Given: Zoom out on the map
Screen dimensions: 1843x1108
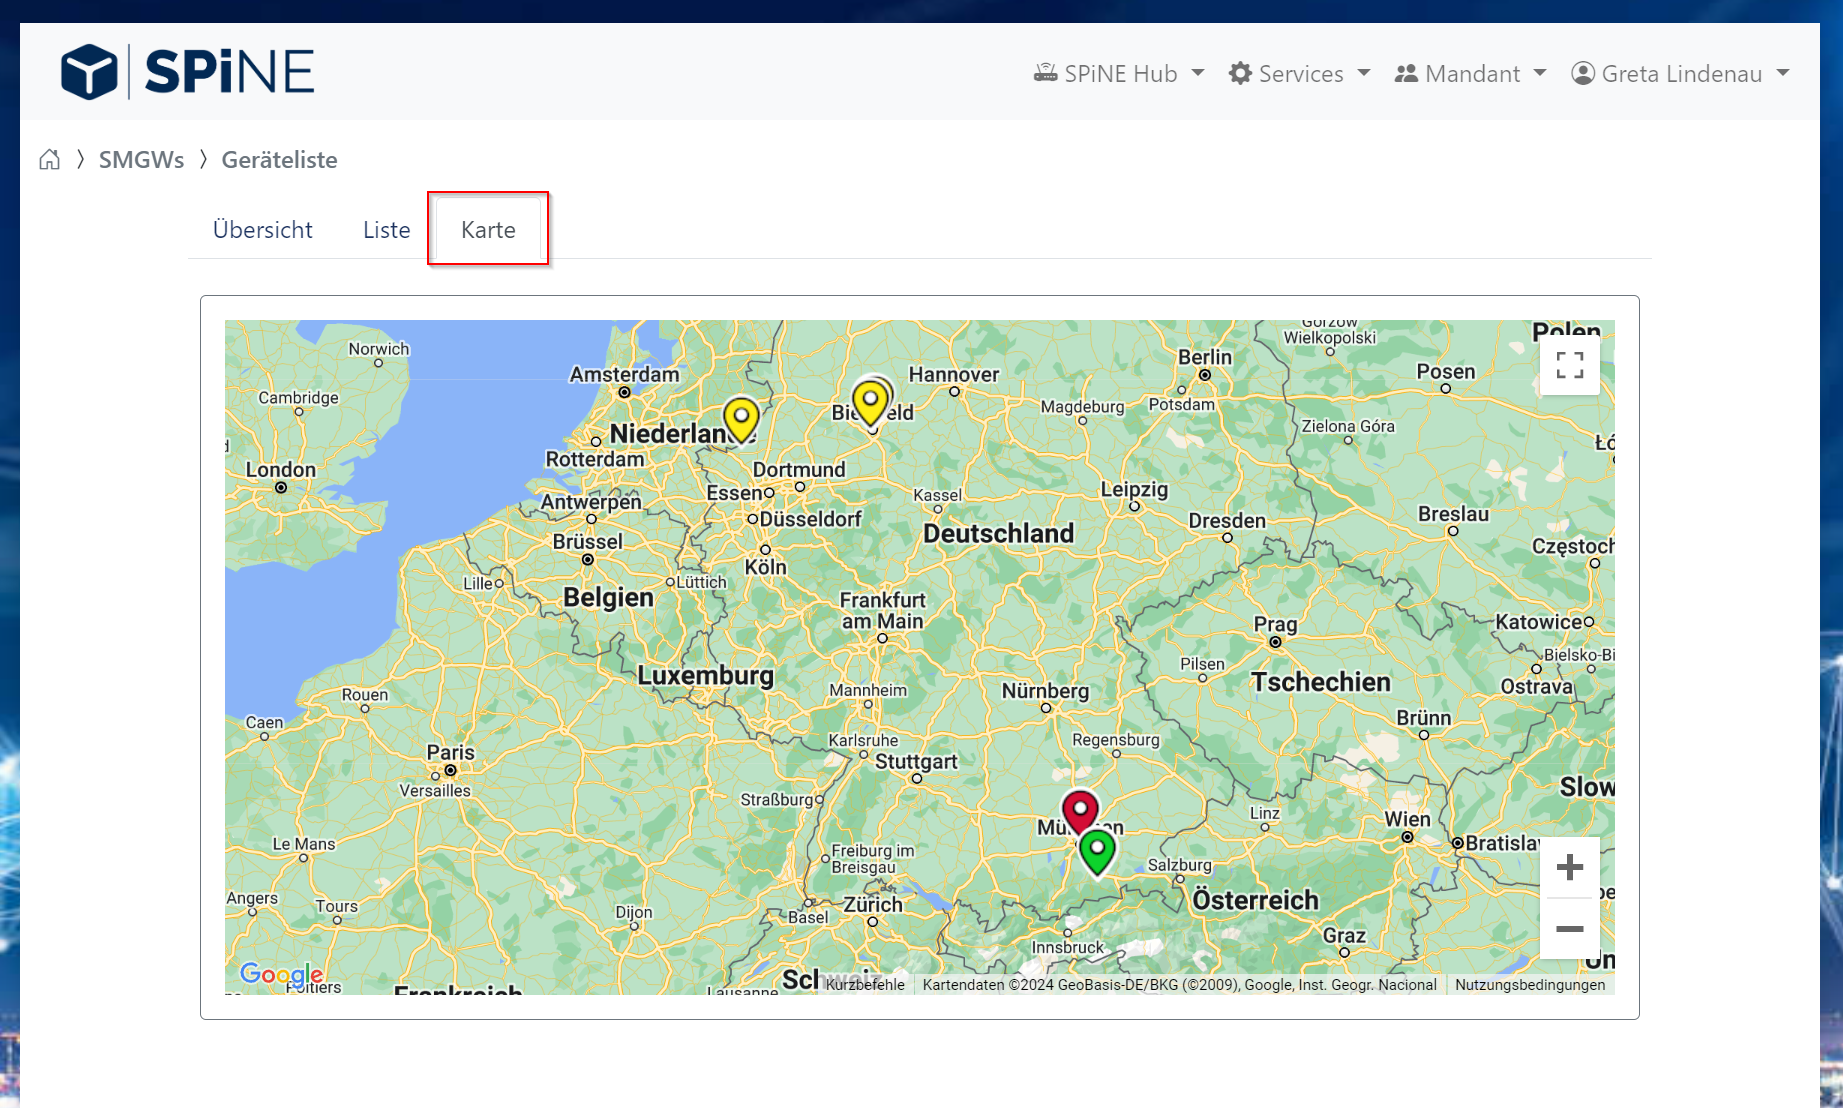Looking at the screenshot, I should 1569,929.
